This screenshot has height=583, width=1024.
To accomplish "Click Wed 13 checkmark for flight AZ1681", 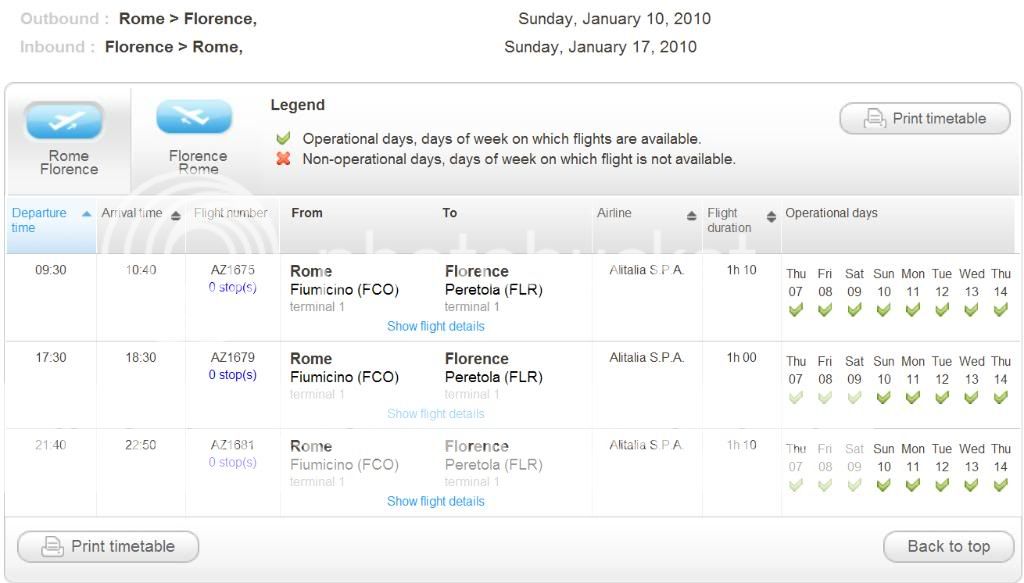I will coord(971,485).
